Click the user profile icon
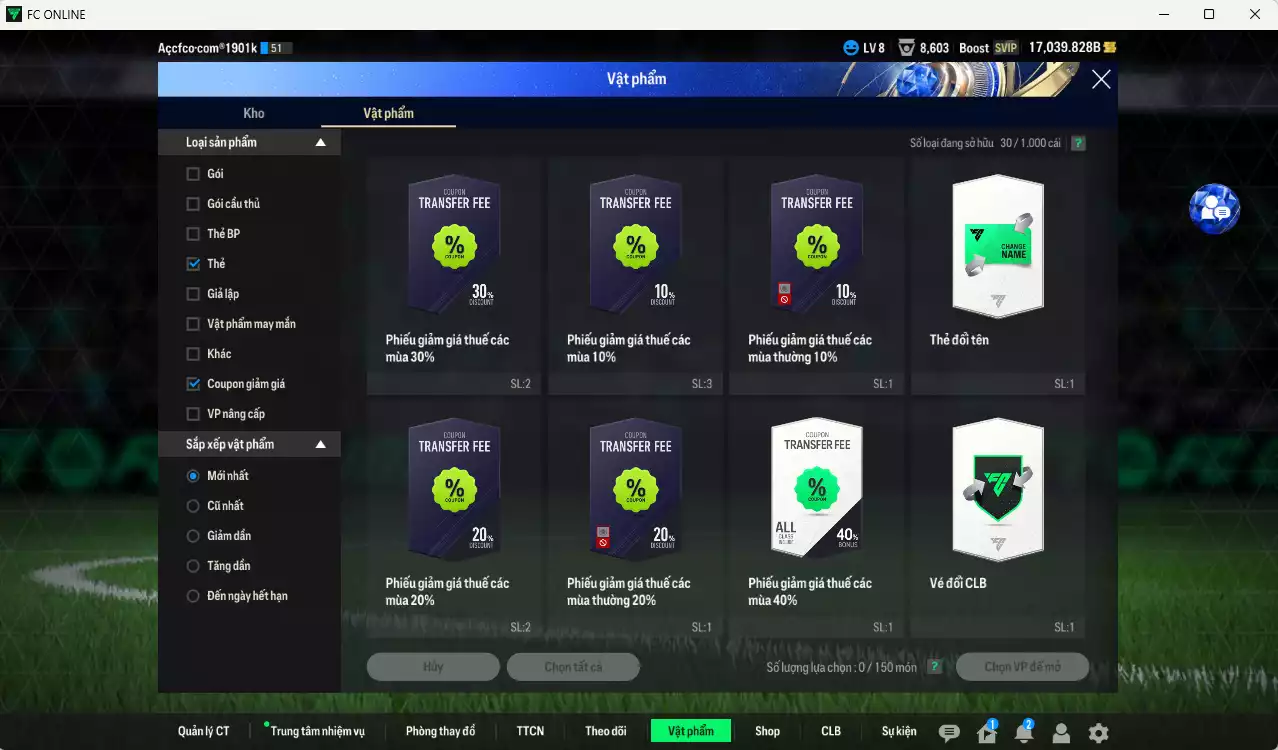1278x750 pixels. pyautogui.click(x=1061, y=733)
